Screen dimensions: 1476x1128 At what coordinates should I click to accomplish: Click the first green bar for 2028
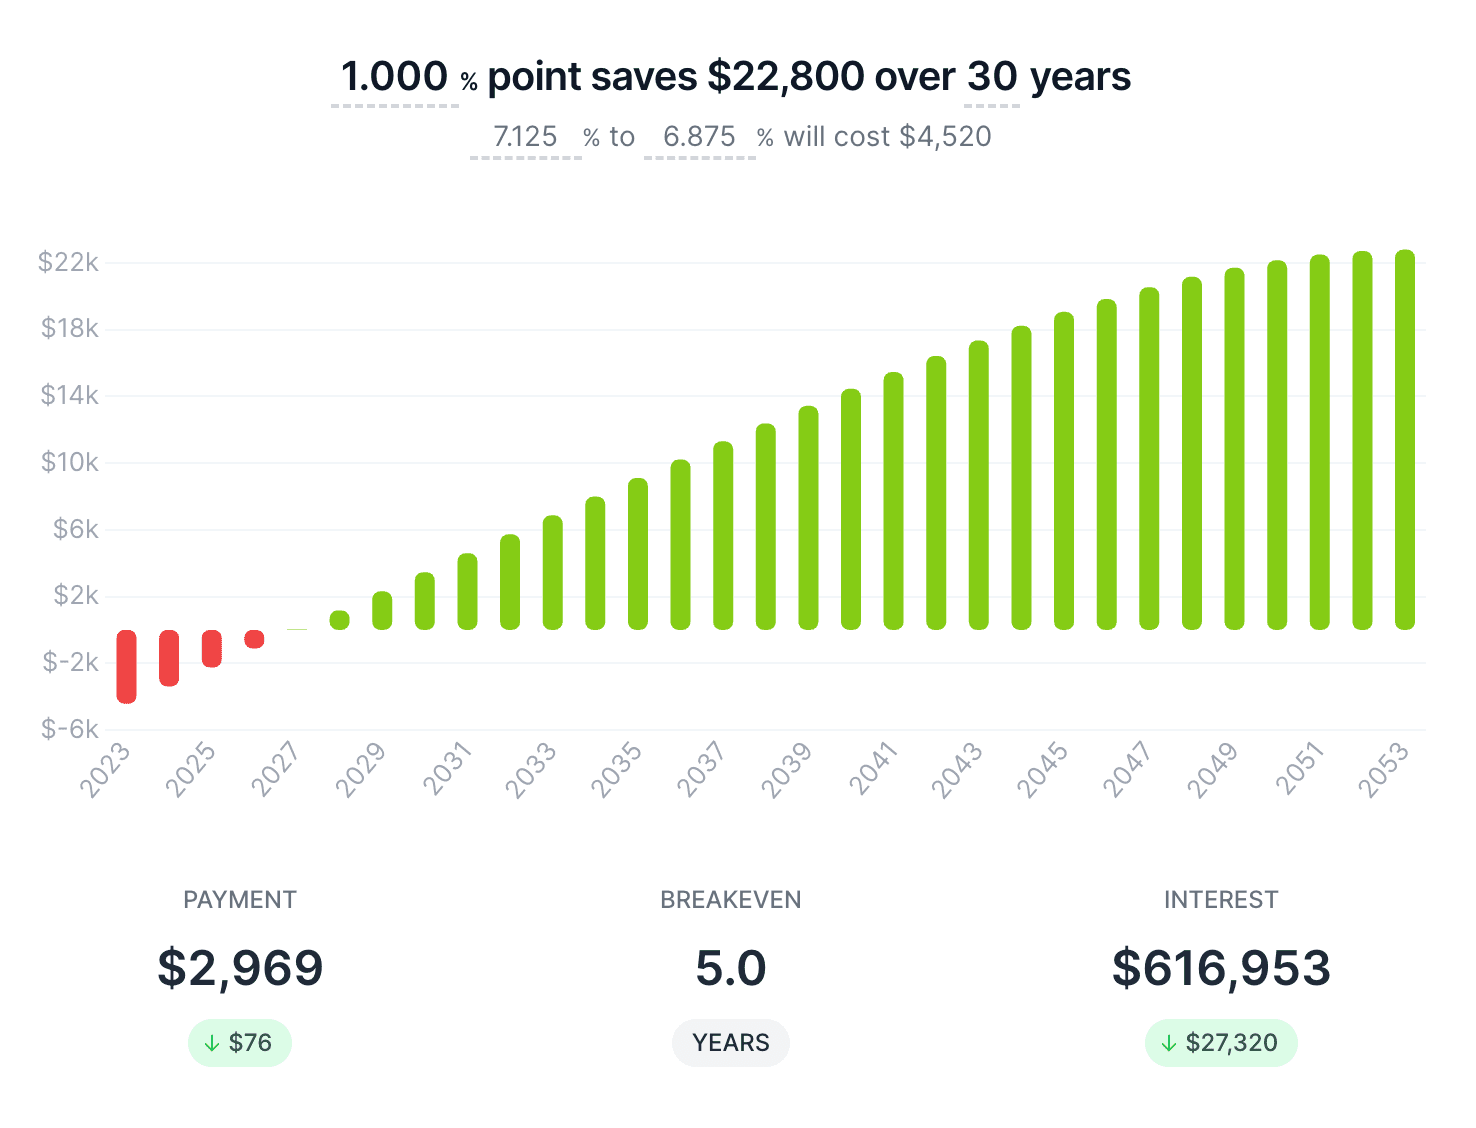340,620
